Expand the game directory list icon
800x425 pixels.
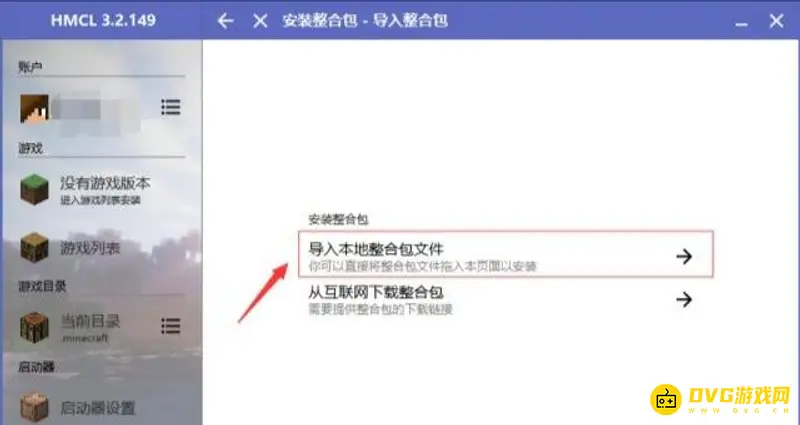coord(170,326)
